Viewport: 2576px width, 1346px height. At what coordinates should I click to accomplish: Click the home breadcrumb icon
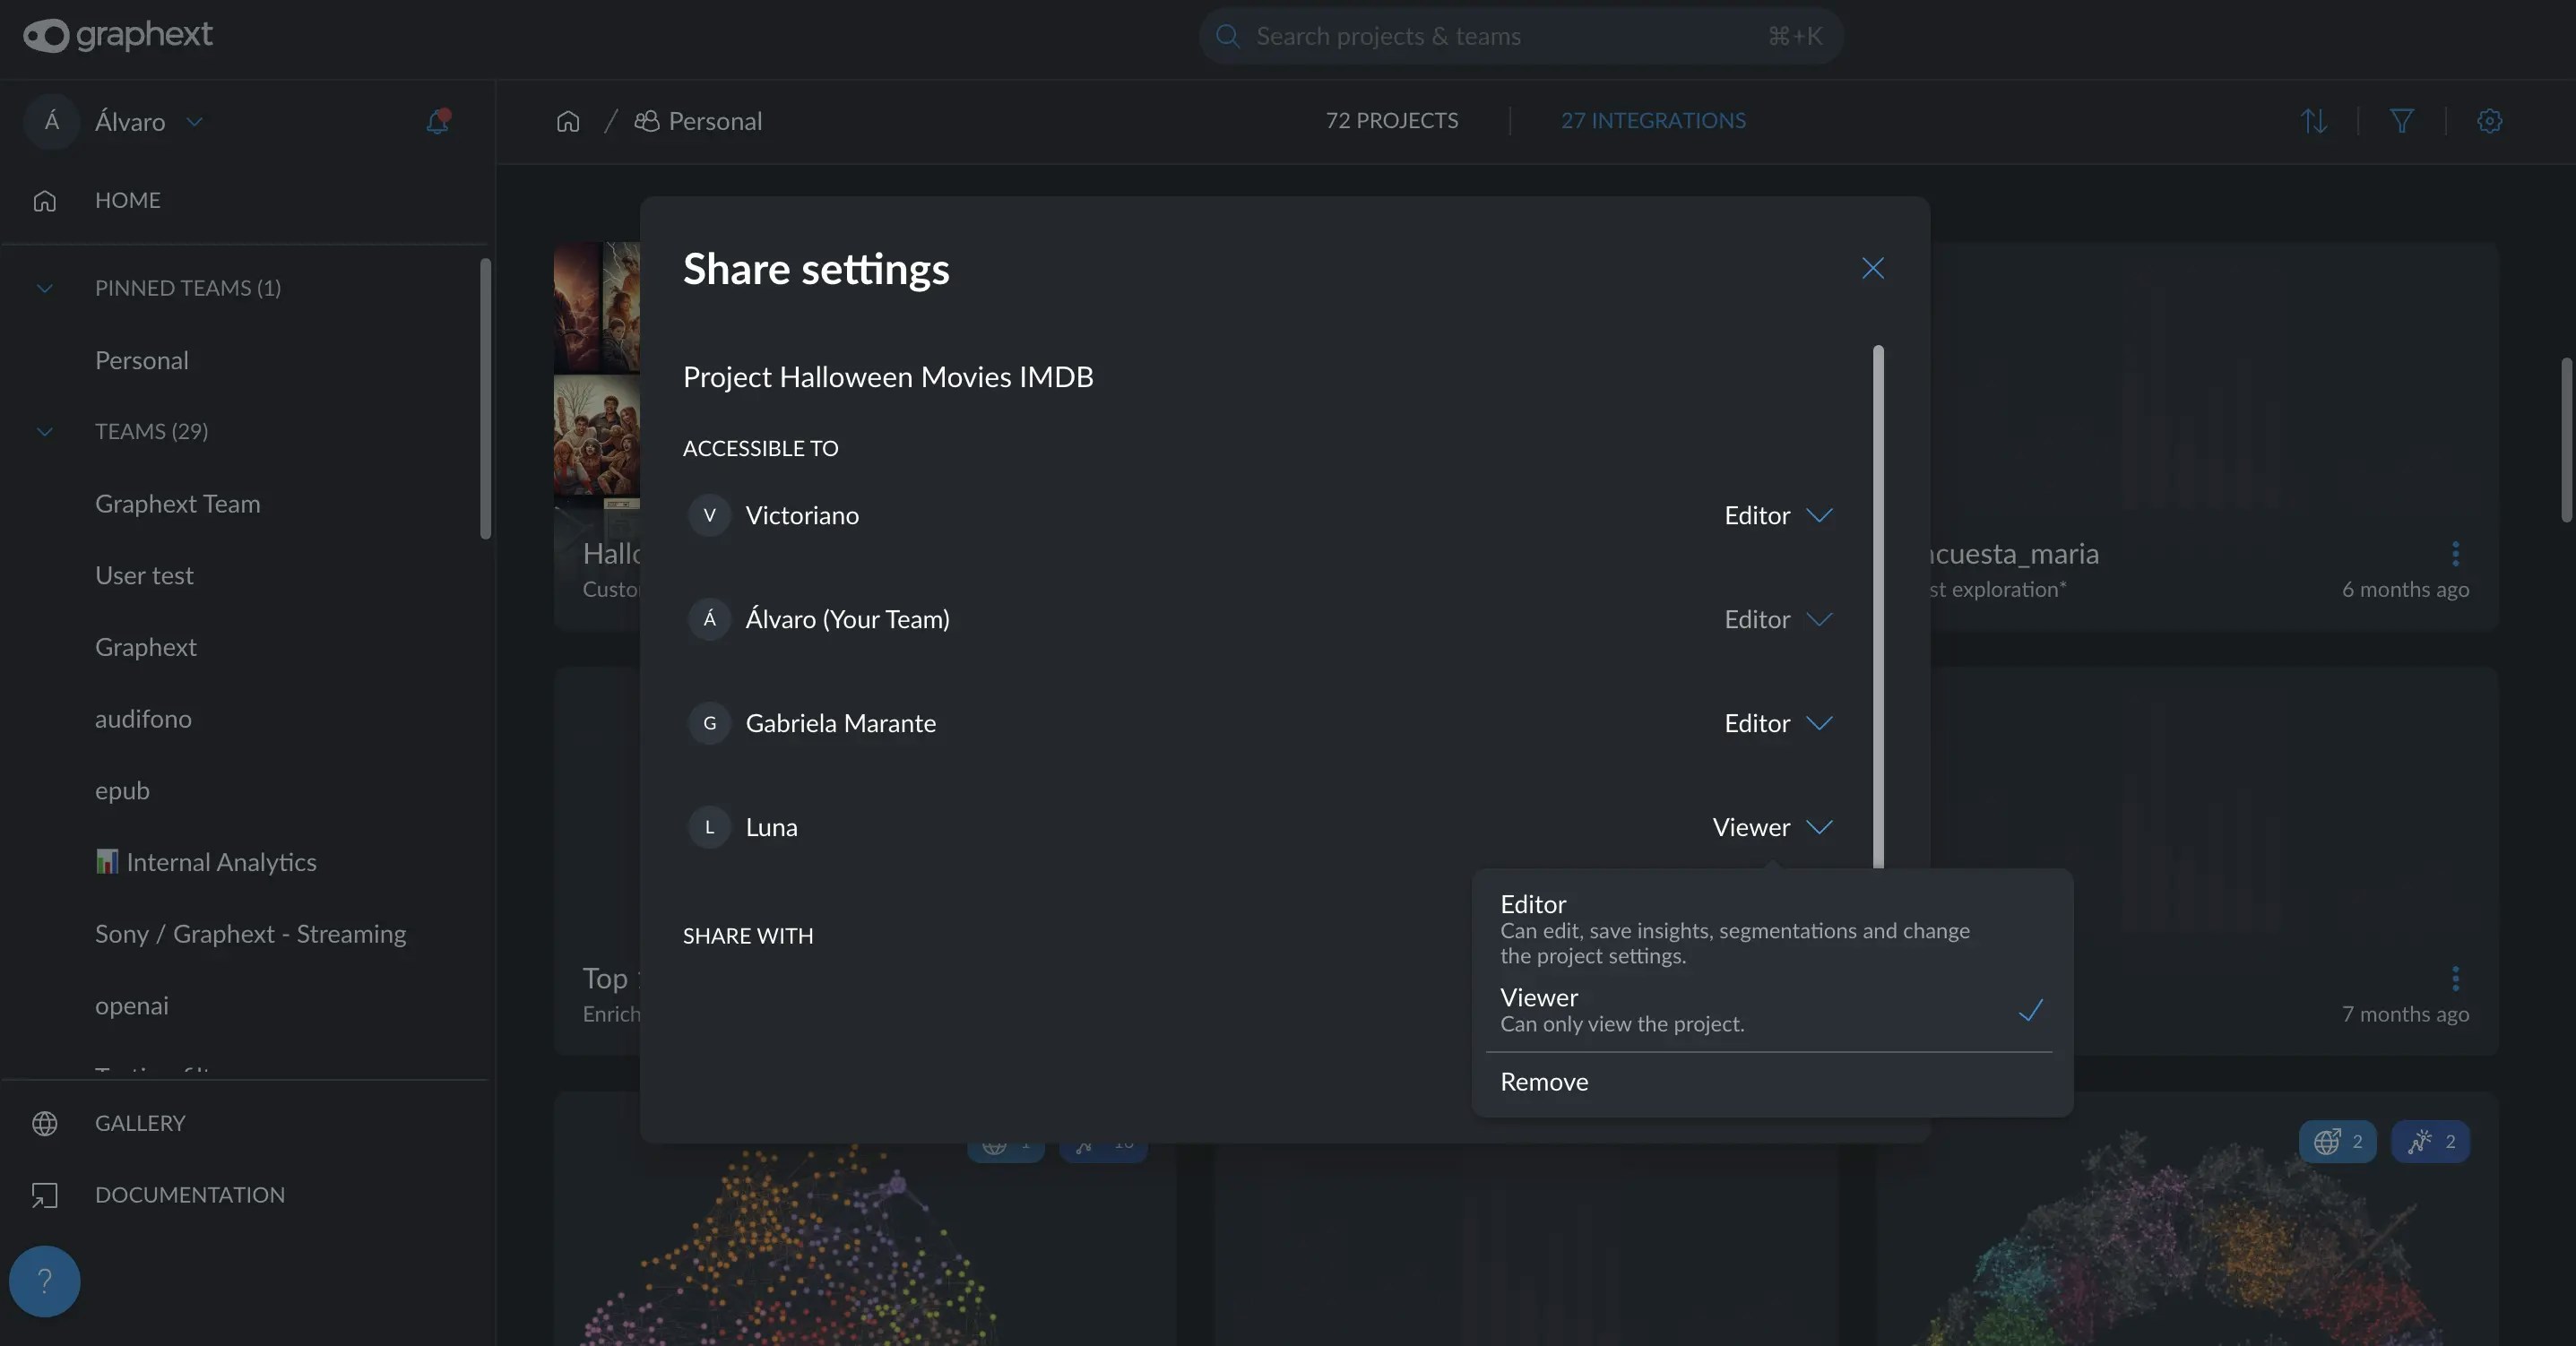568,121
